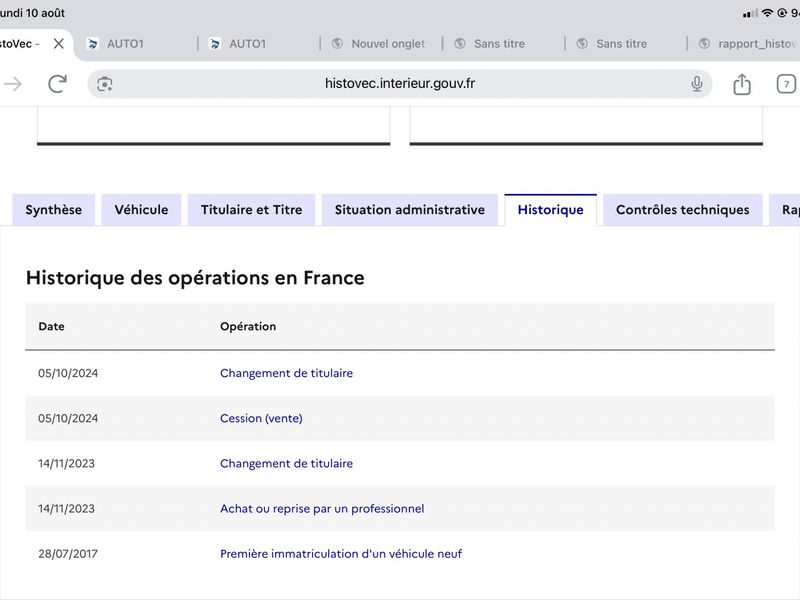Click Changement de titulaire dated 05/10/2024
The height and width of the screenshot is (600, 800).
tap(286, 373)
